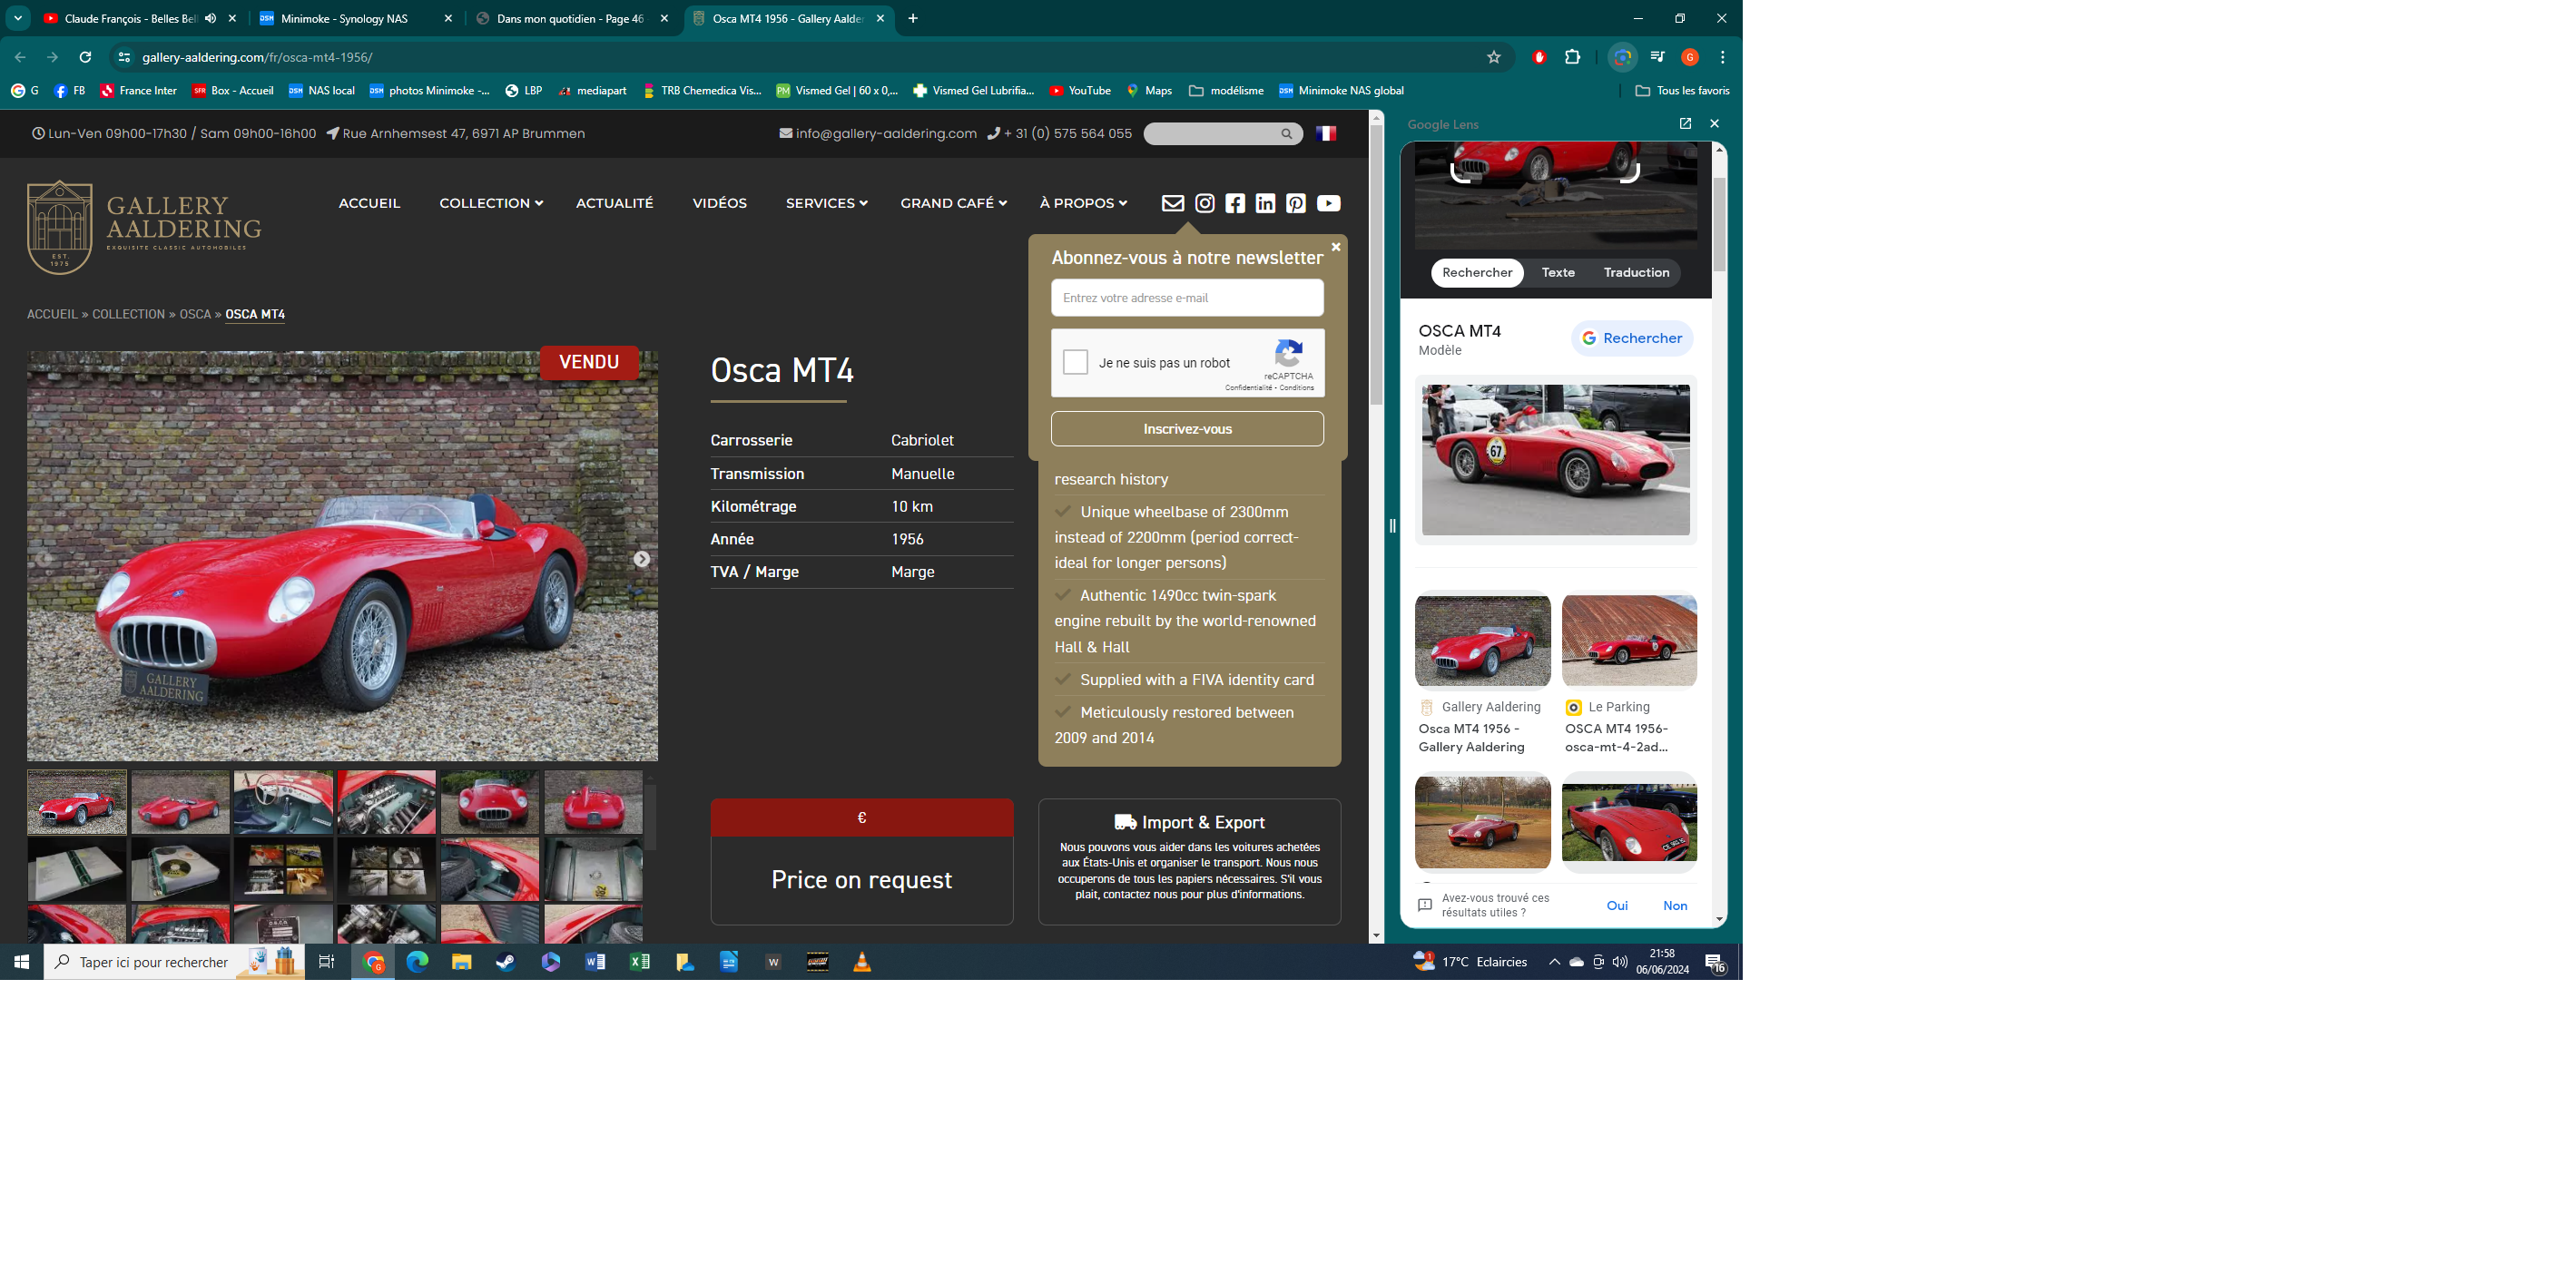This screenshot has width=2576, height=1263.
Task: Click the Google Lens toolbar icon
Action: (1622, 57)
